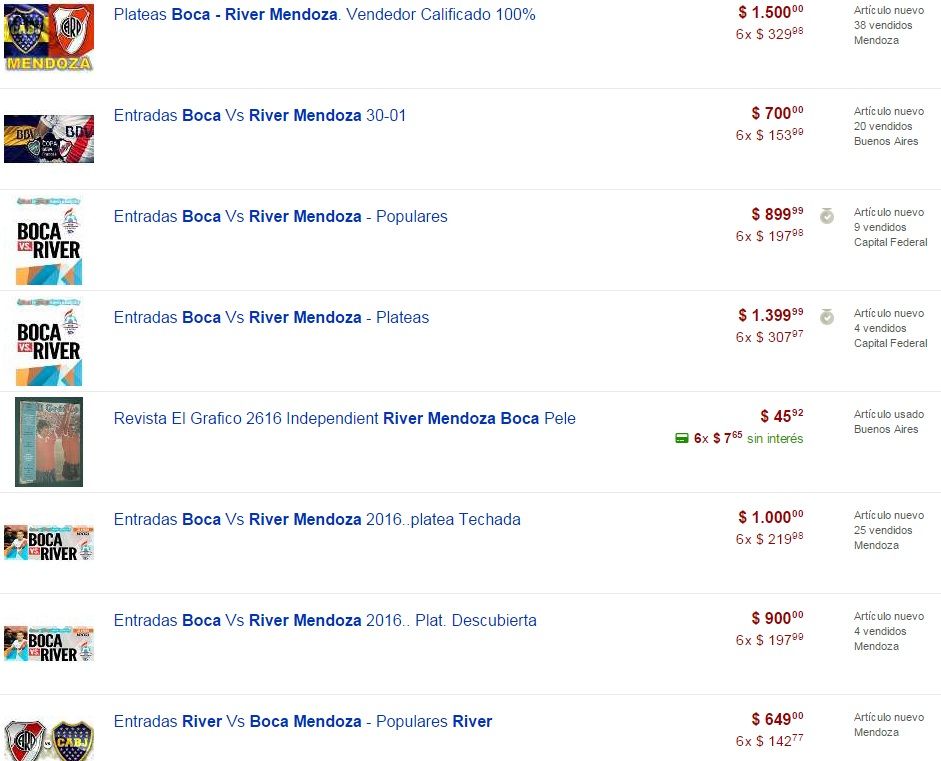The height and width of the screenshot is (761, 941).
Task: Open the 30-01 tickets listing thumbnail
Action: (x=49, y=138)
